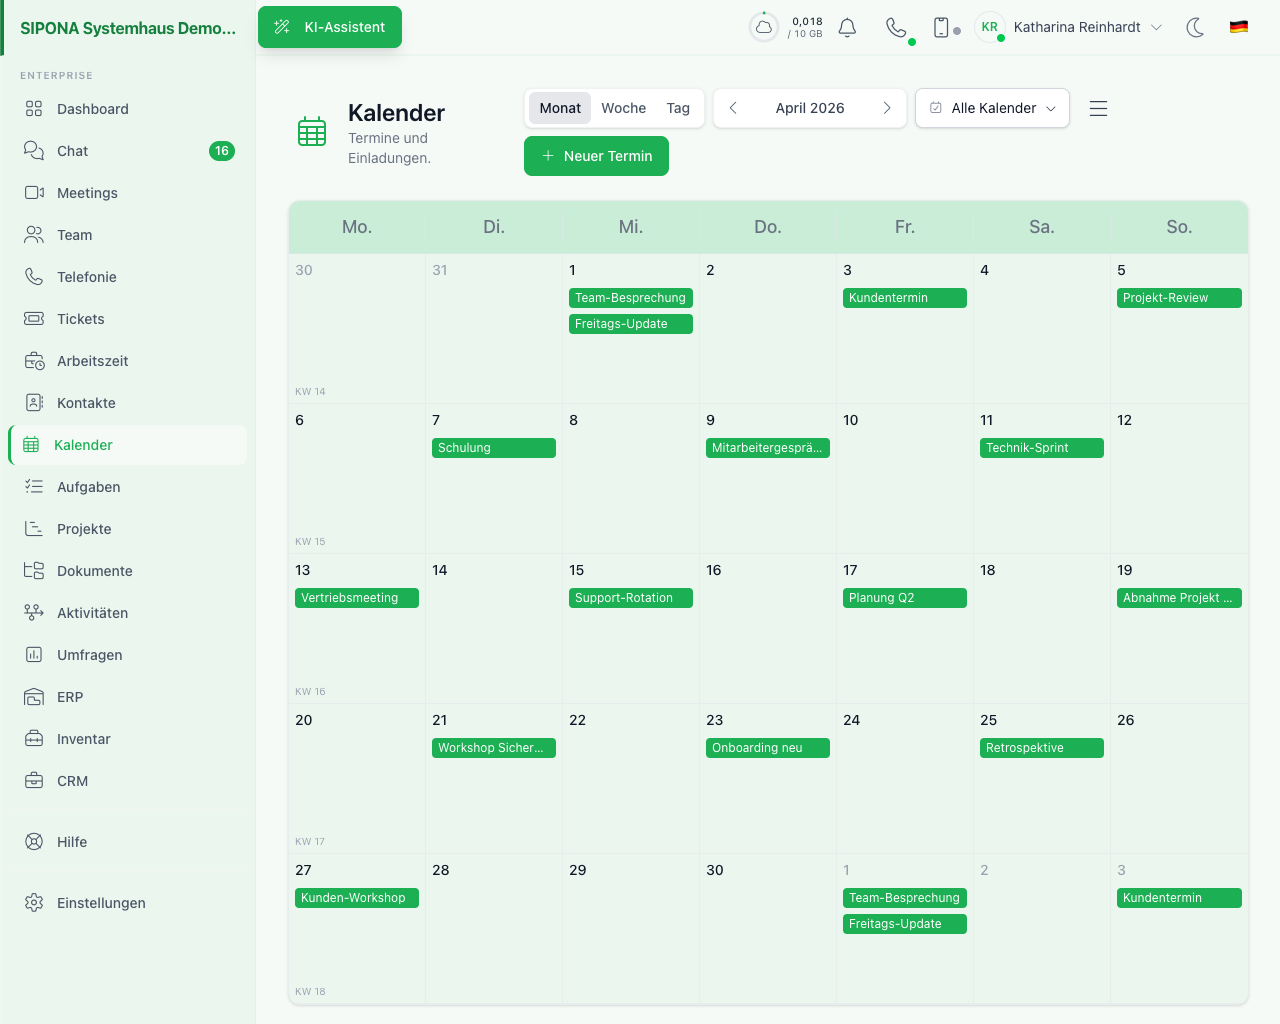The height and width of the screenshot is (1024, 1280).
Task: Open the Retrospektive event
Action: tap(1042, 748)
